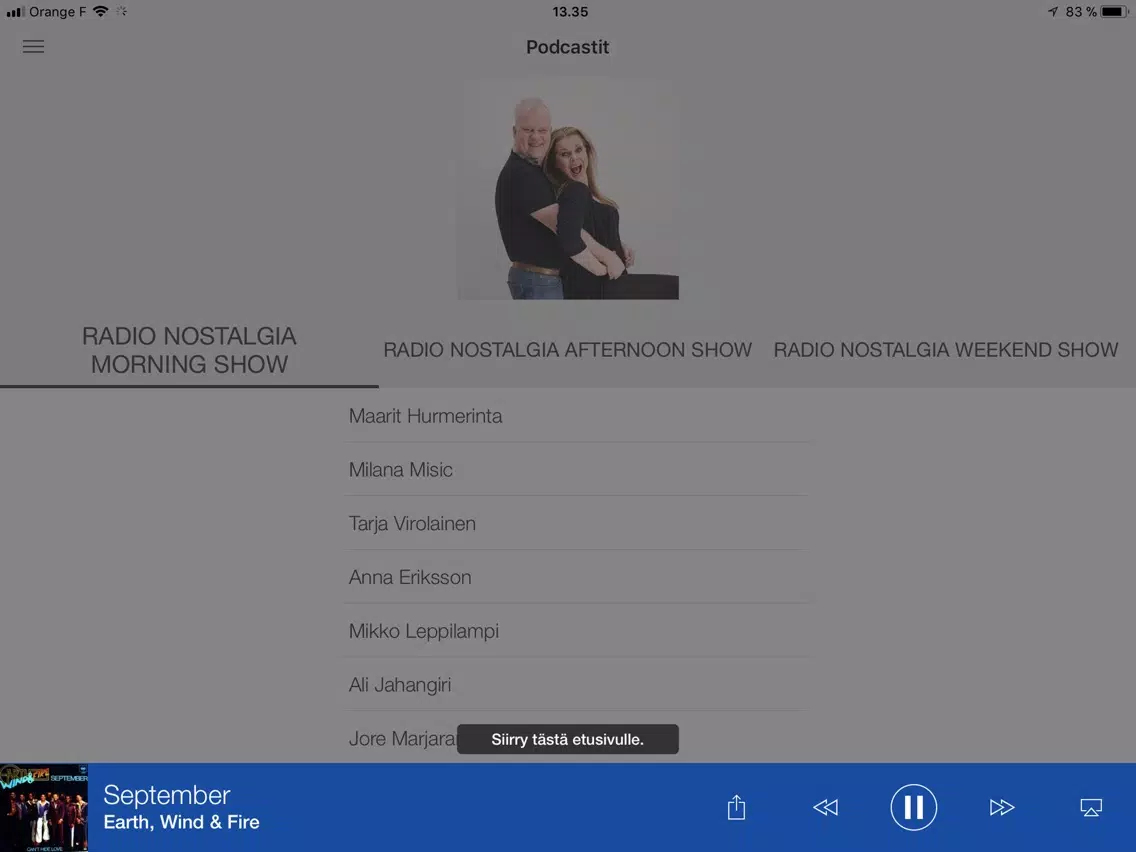This screenshot has width=1136, height=852.
Task: Open the Milana Misic podcast episode
Action: (x=577, y=469)
